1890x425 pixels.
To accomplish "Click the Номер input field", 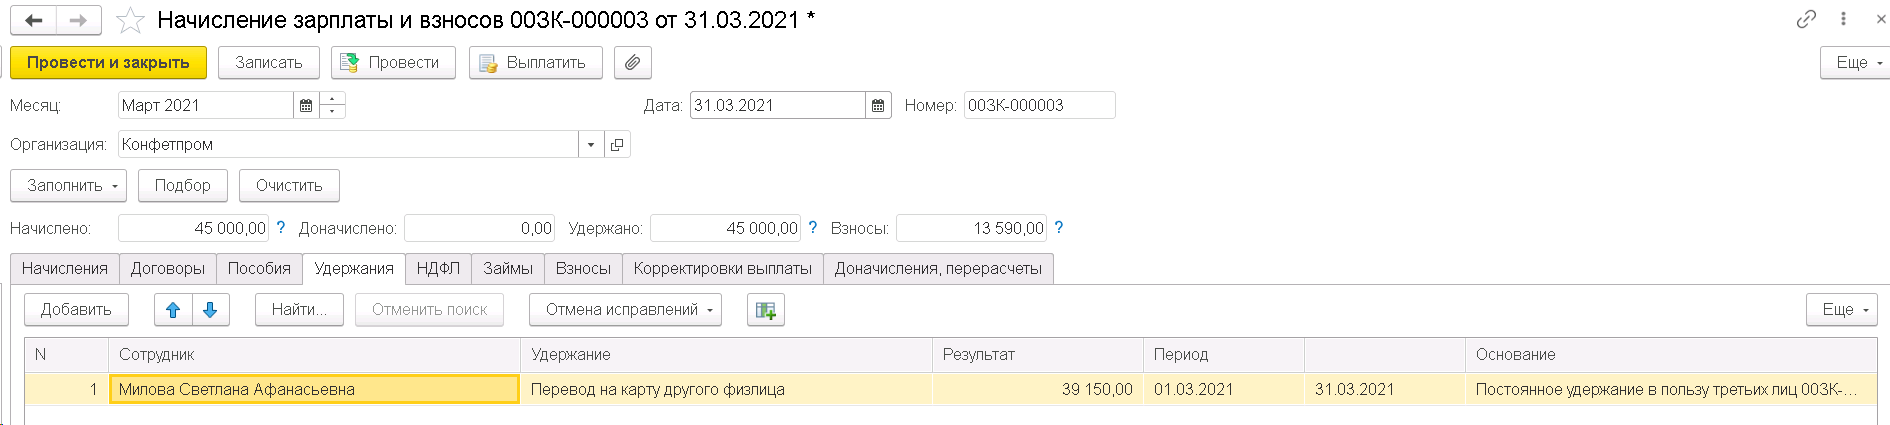I will pos(1039,105).
